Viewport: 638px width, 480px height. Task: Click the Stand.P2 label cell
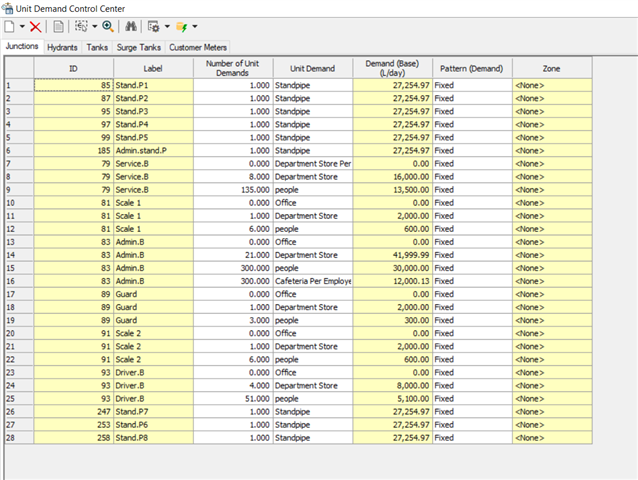tap(153, 98)
